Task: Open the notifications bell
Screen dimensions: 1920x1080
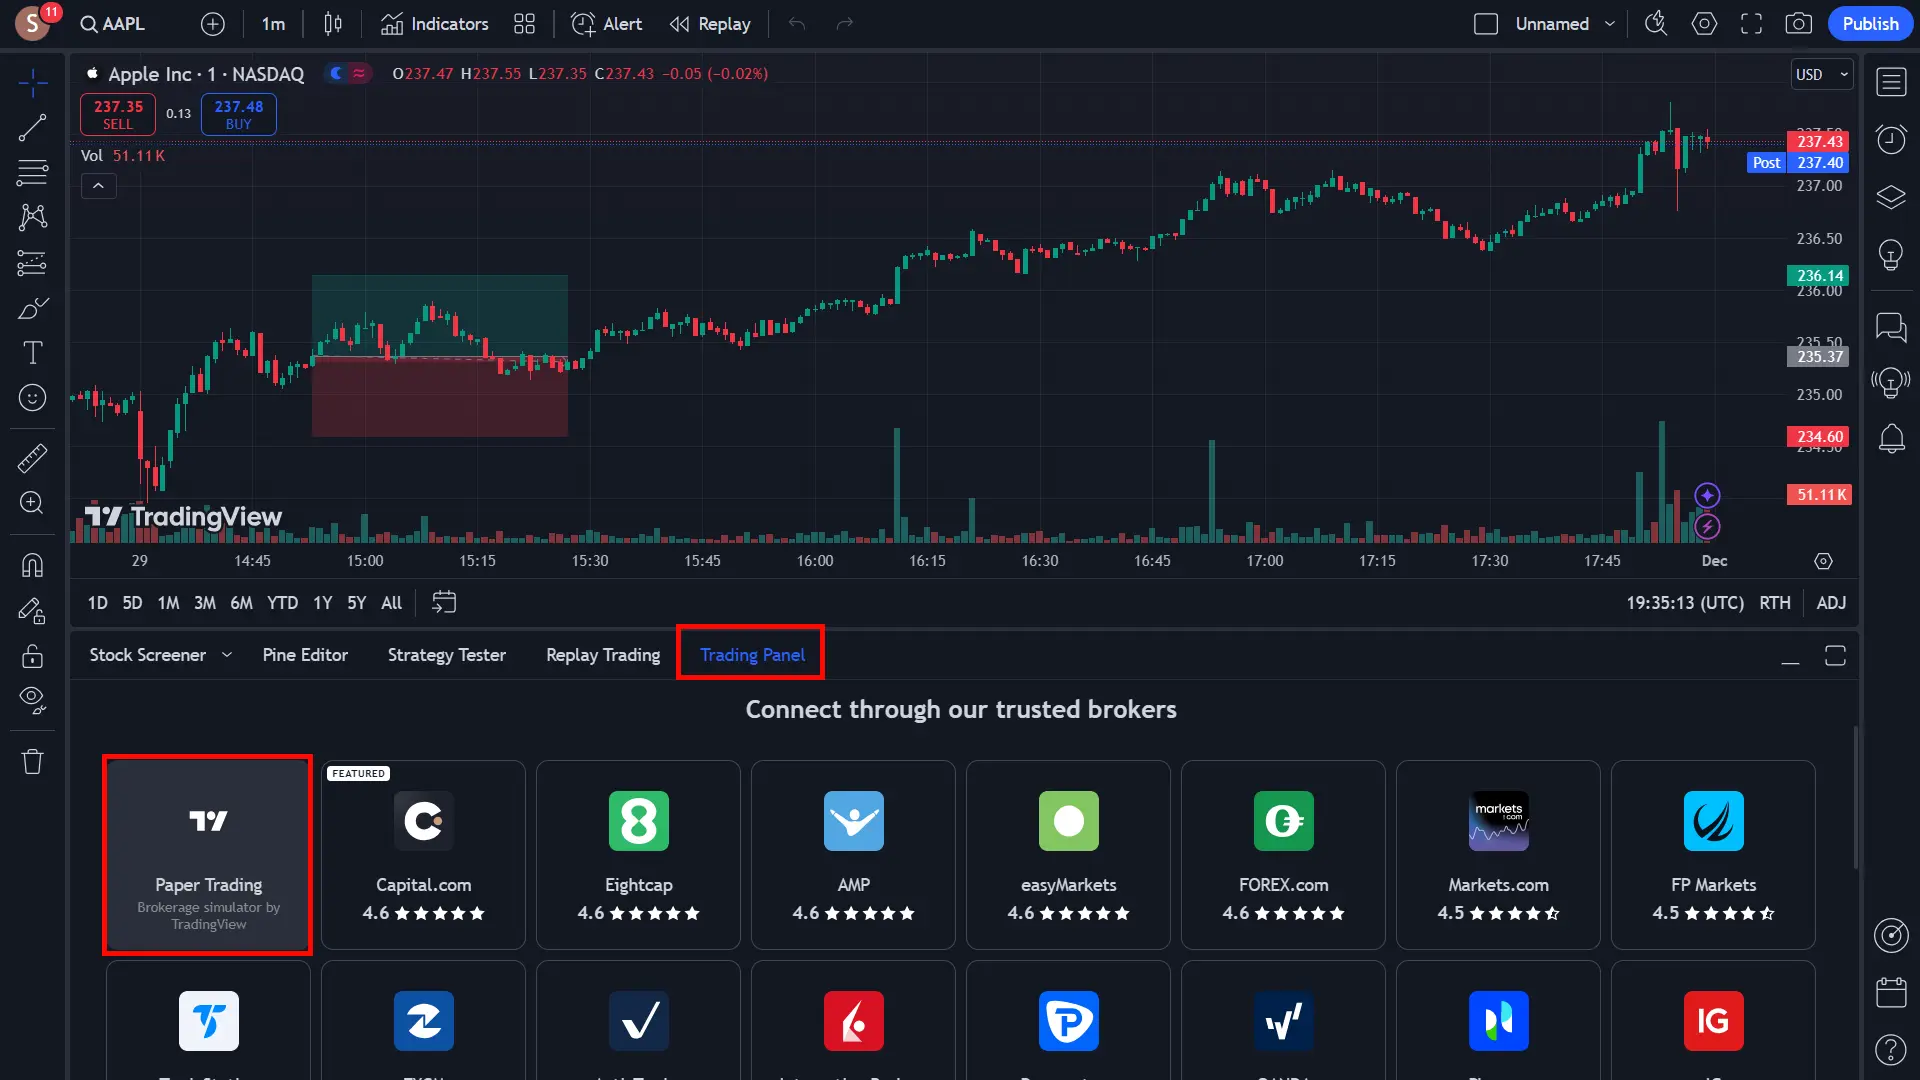Action: coord(1891,438)
